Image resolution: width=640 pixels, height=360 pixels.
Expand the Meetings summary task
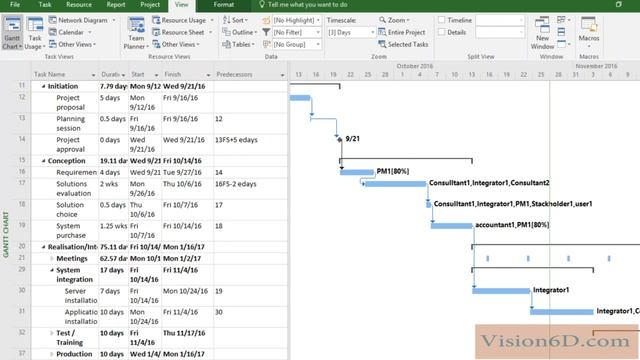[52, 259]
